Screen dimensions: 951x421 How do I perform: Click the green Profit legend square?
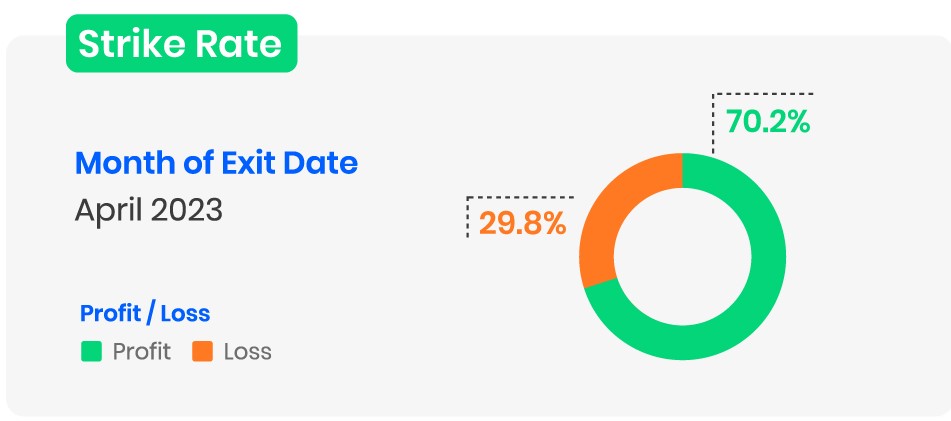click(x=91, y=352)
